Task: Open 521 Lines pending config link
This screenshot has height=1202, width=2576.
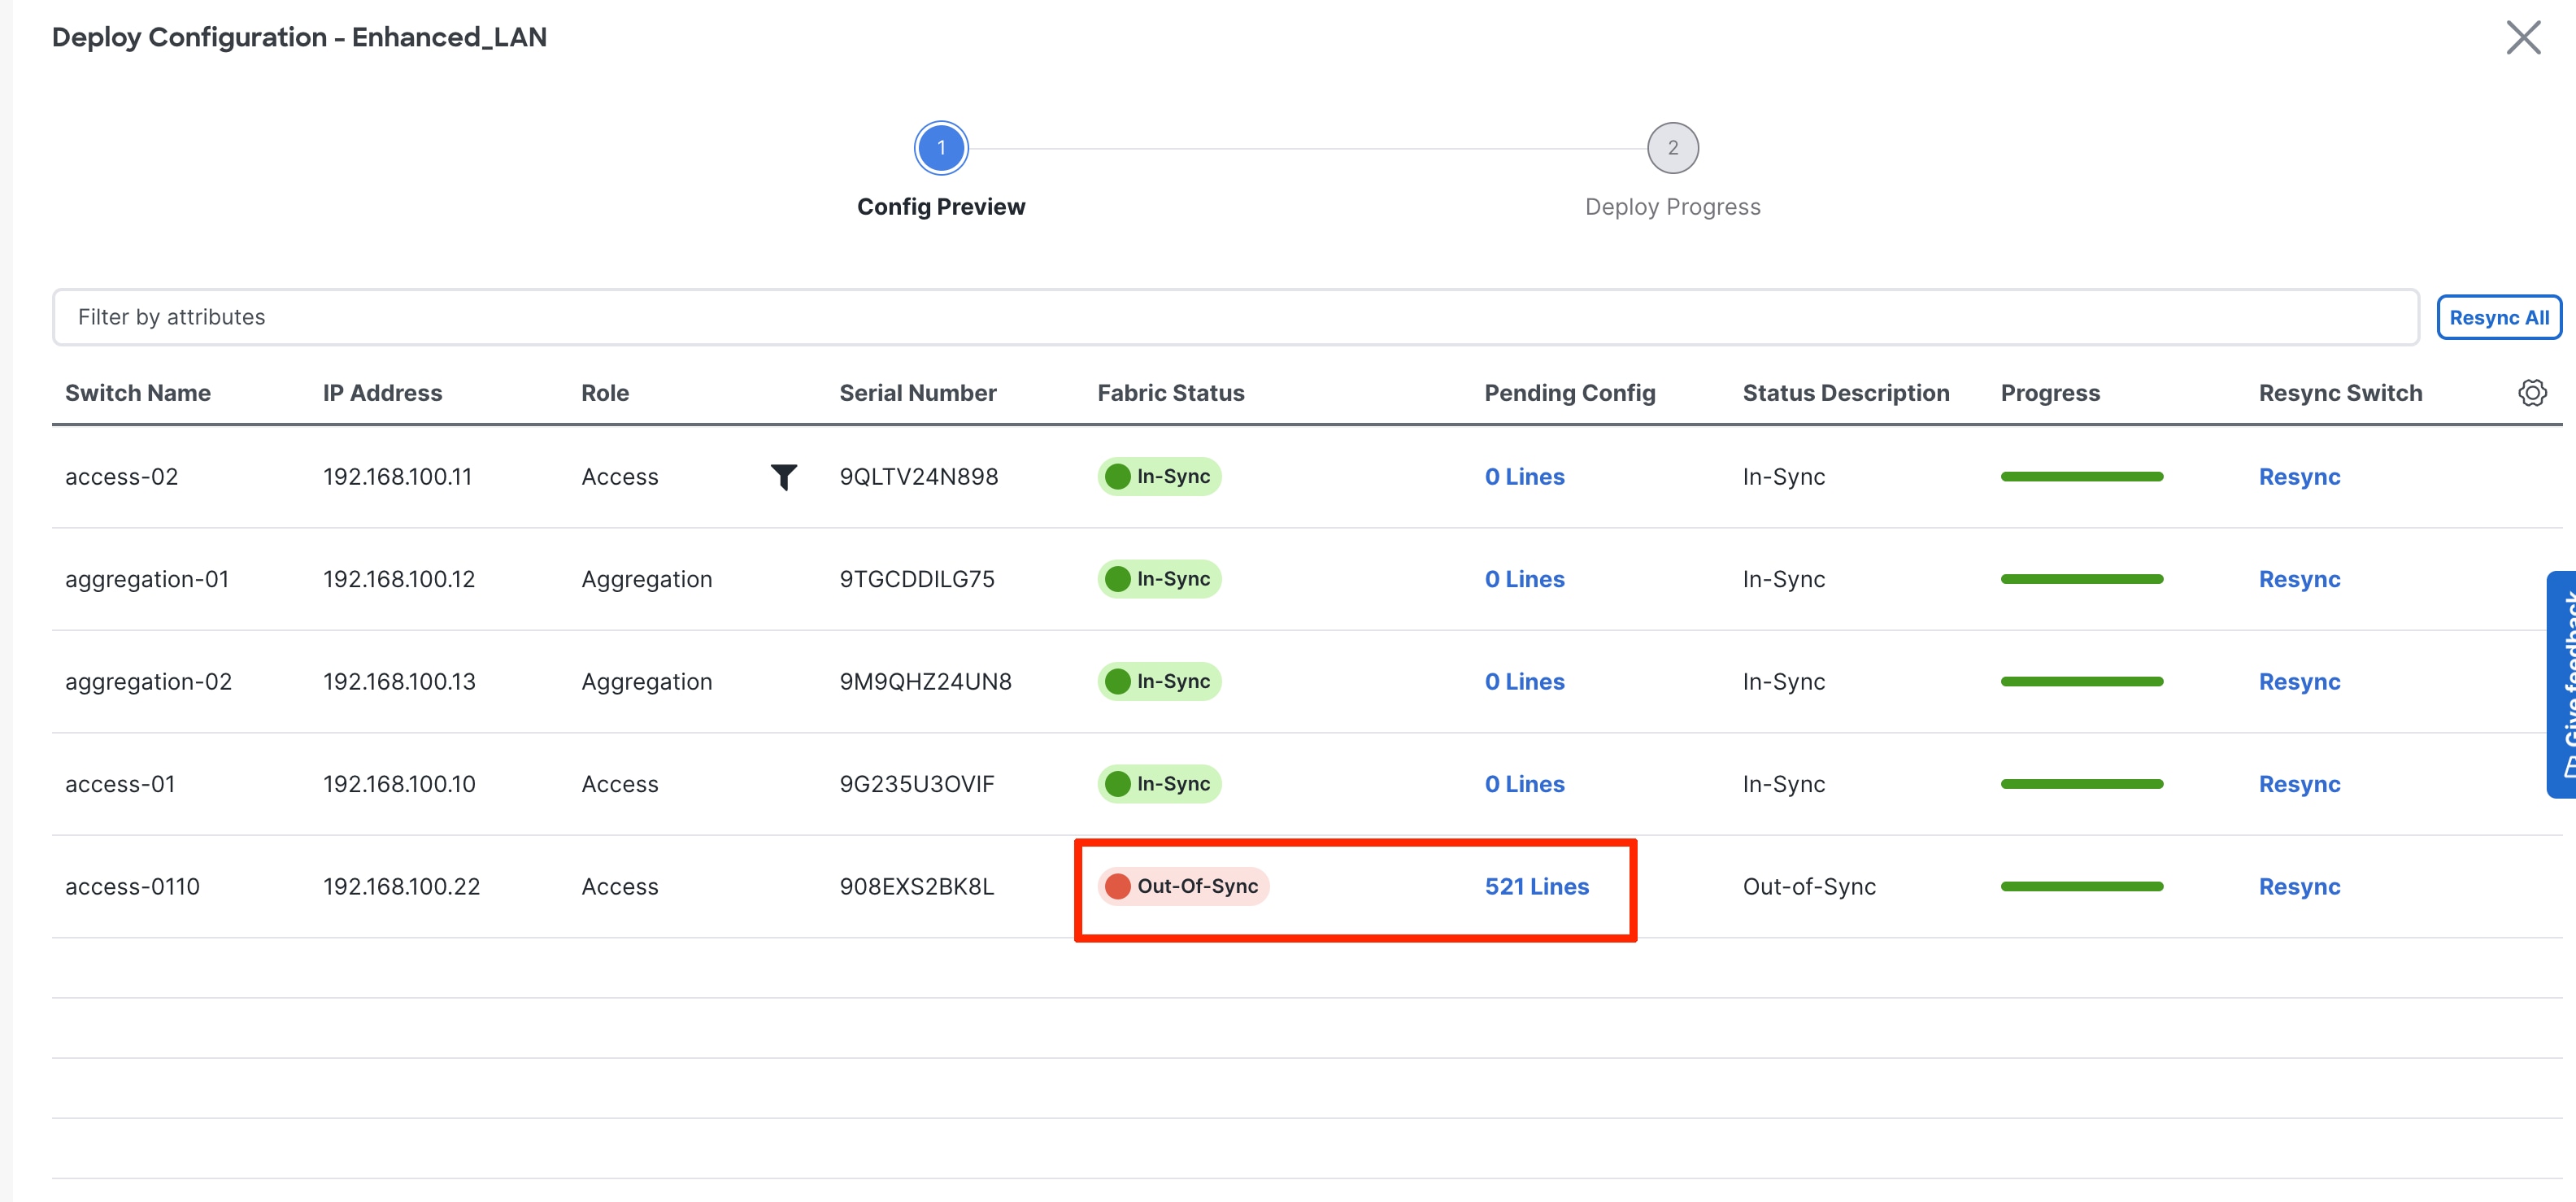Action: [x=1536, y=887]
